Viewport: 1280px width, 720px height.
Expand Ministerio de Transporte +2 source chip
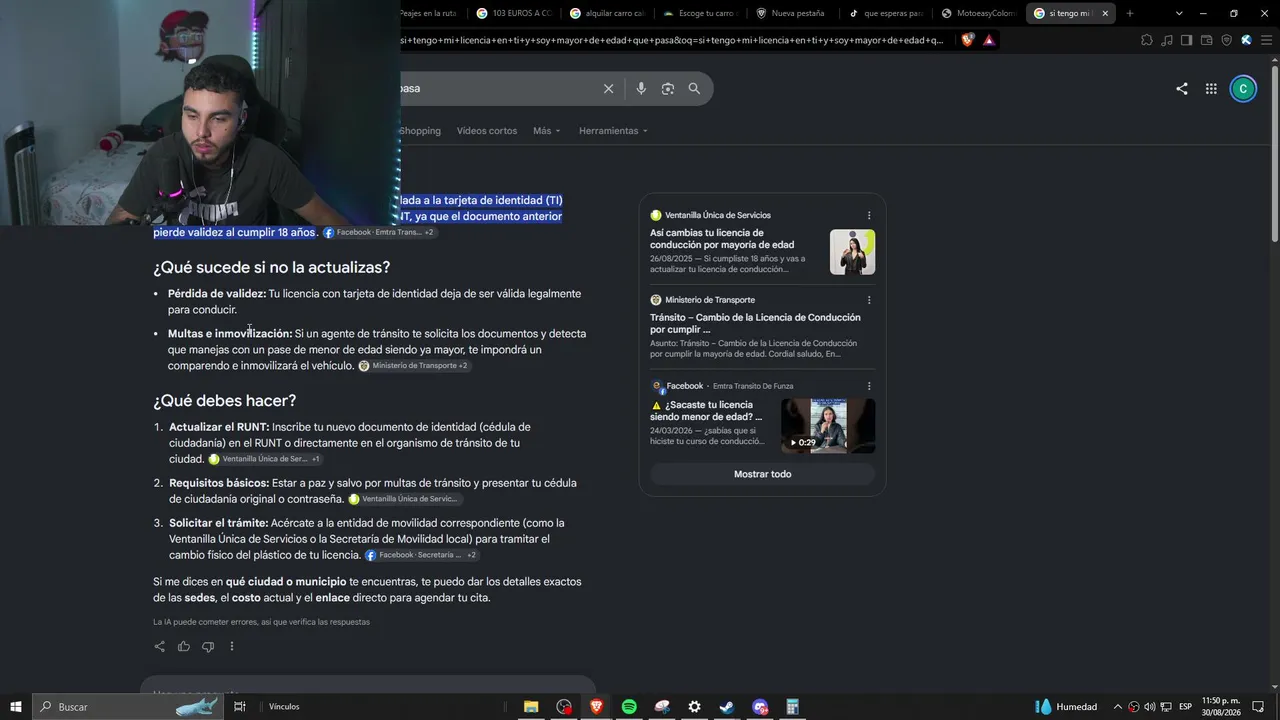coord(414,366)
